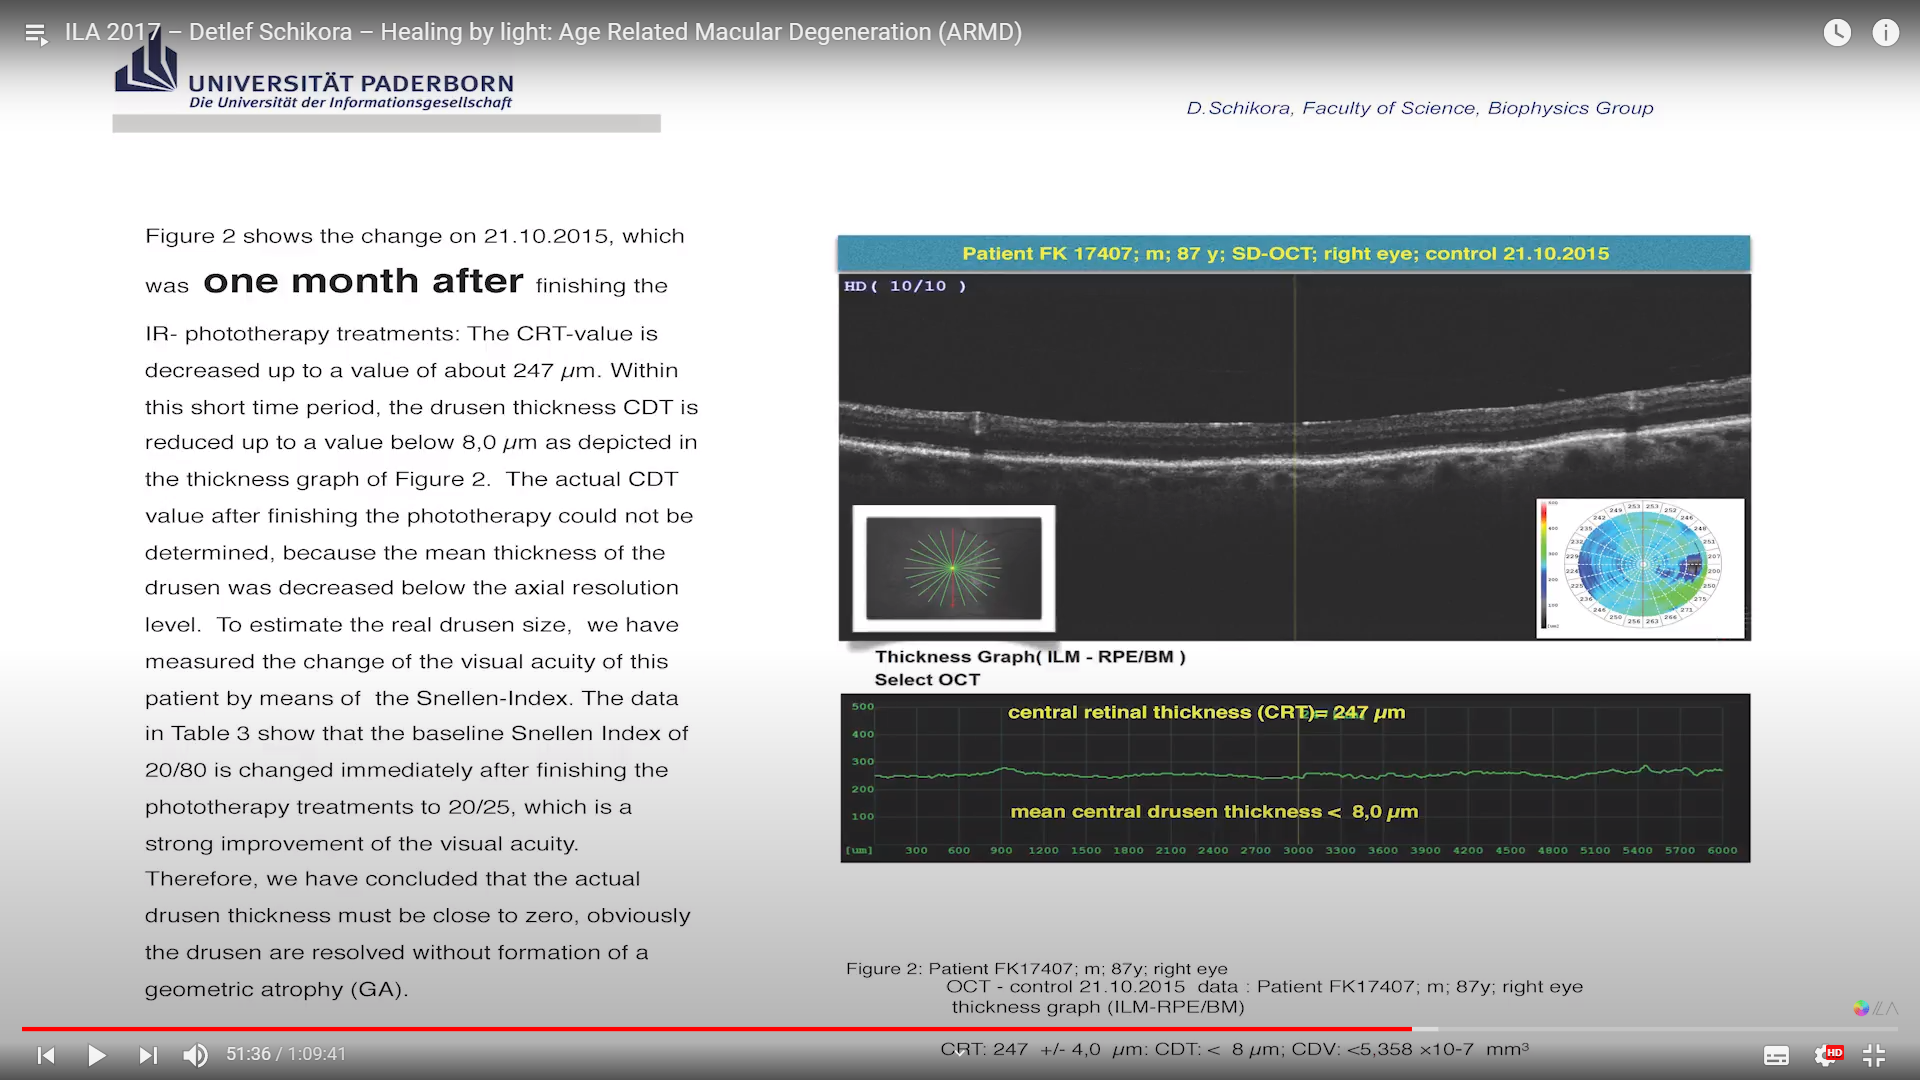Click the video title text

pos(543,32)
